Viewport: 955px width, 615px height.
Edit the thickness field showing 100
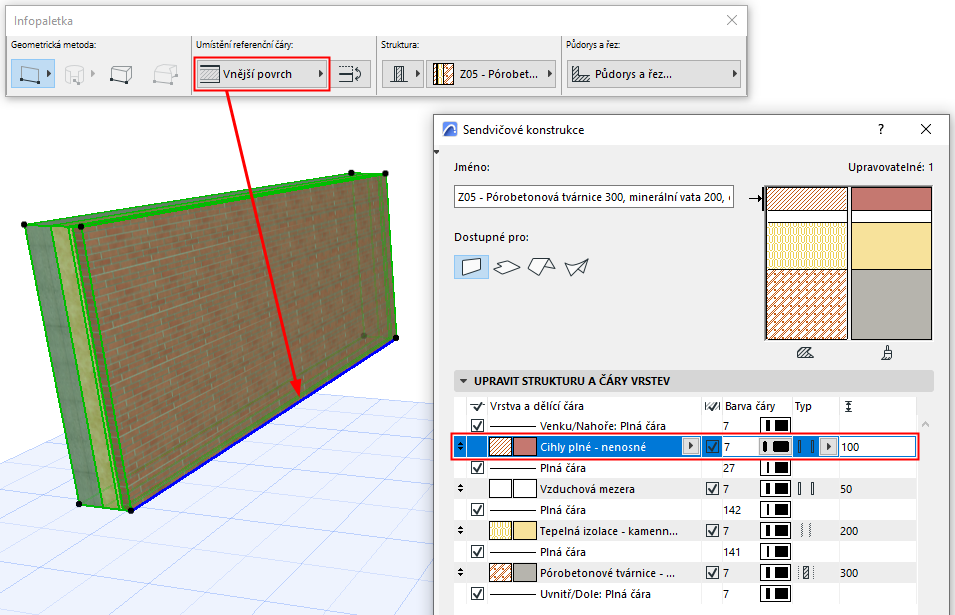(877, 446)
